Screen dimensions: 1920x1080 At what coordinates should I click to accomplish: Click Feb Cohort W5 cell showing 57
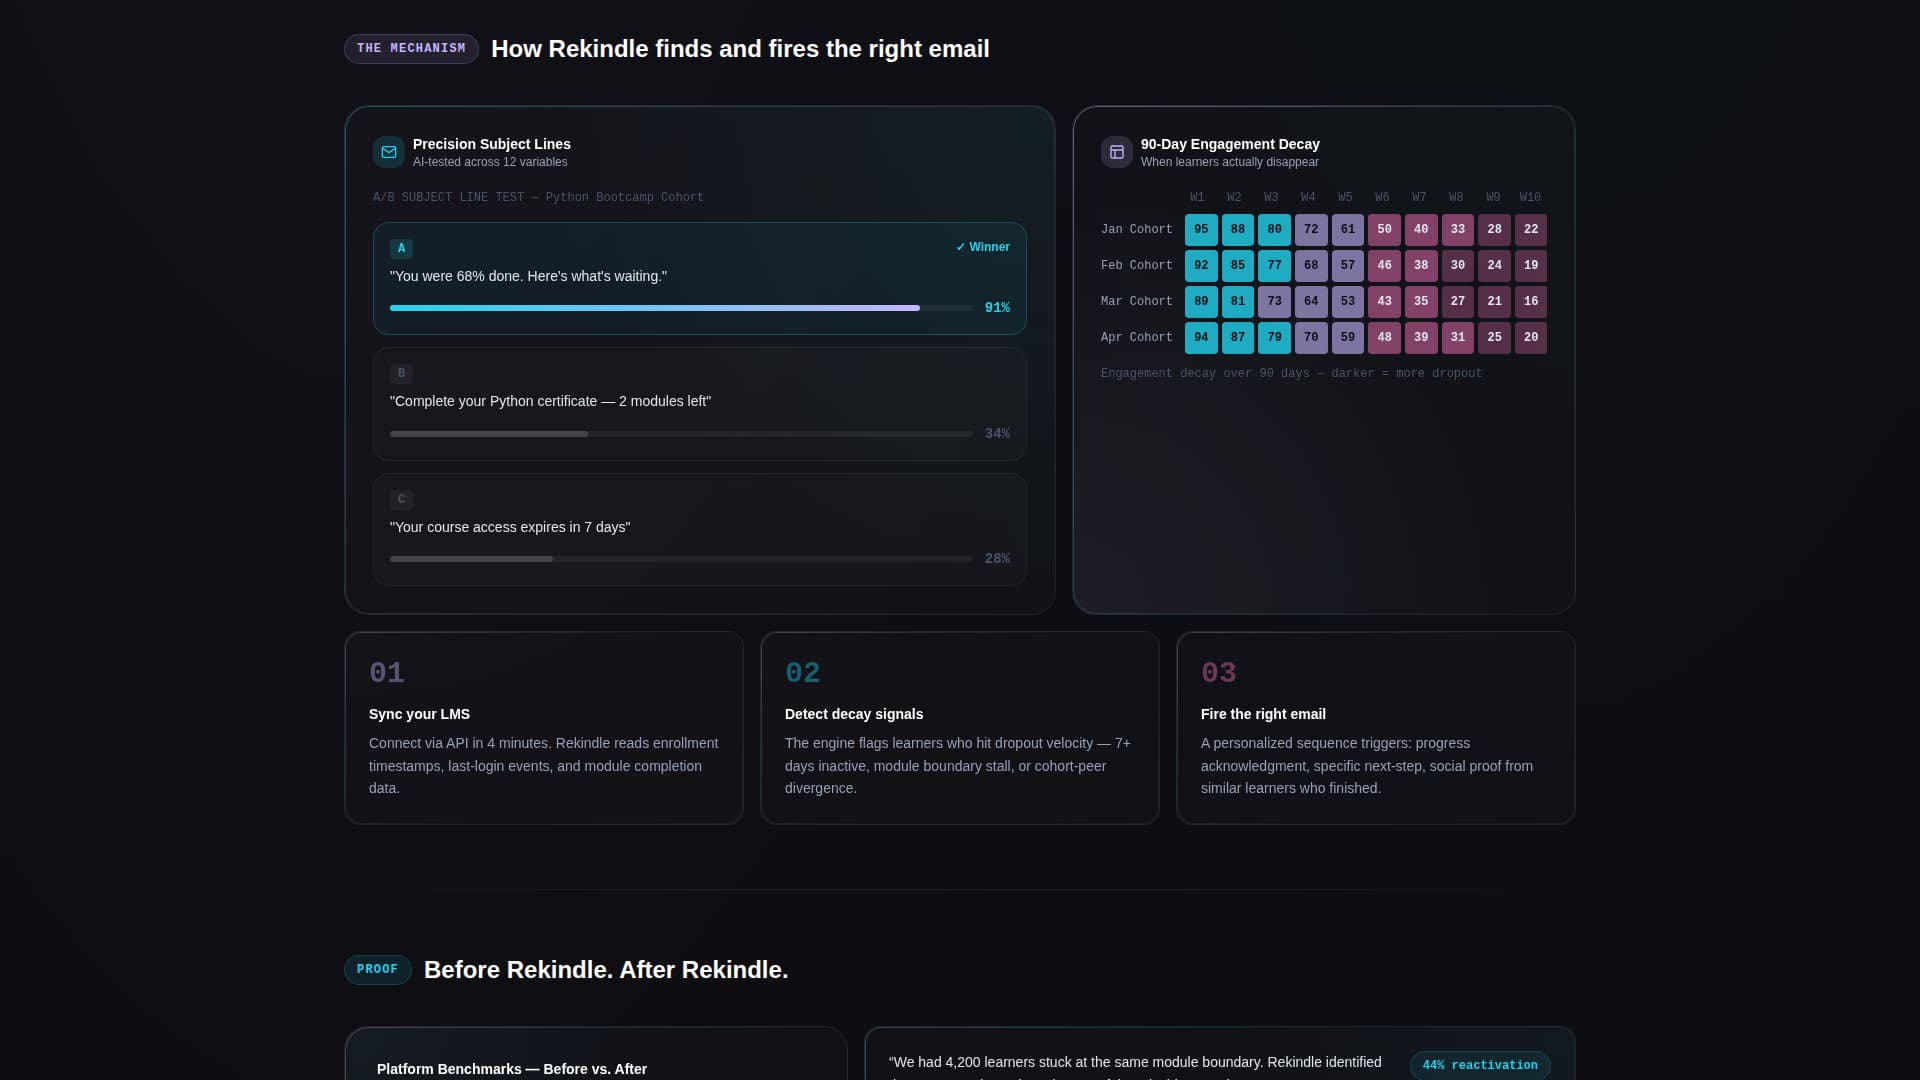(x=1348, y=266)
